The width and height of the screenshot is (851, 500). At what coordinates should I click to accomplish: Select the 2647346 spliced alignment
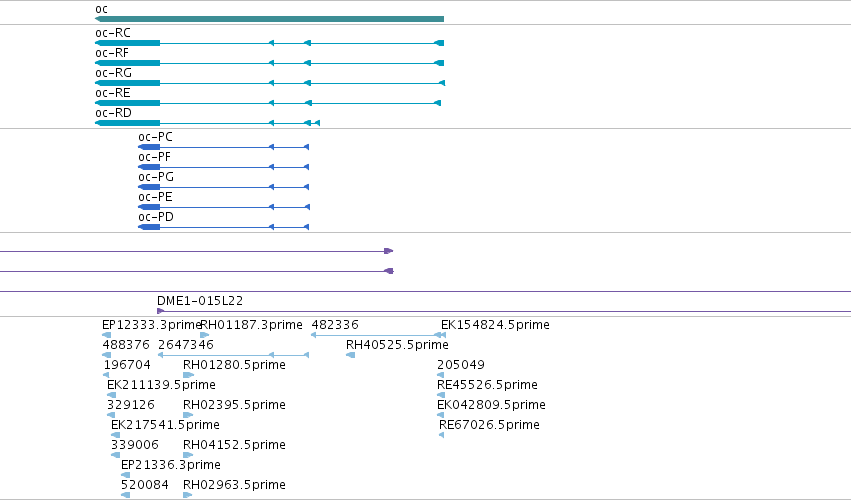point(233,355)
